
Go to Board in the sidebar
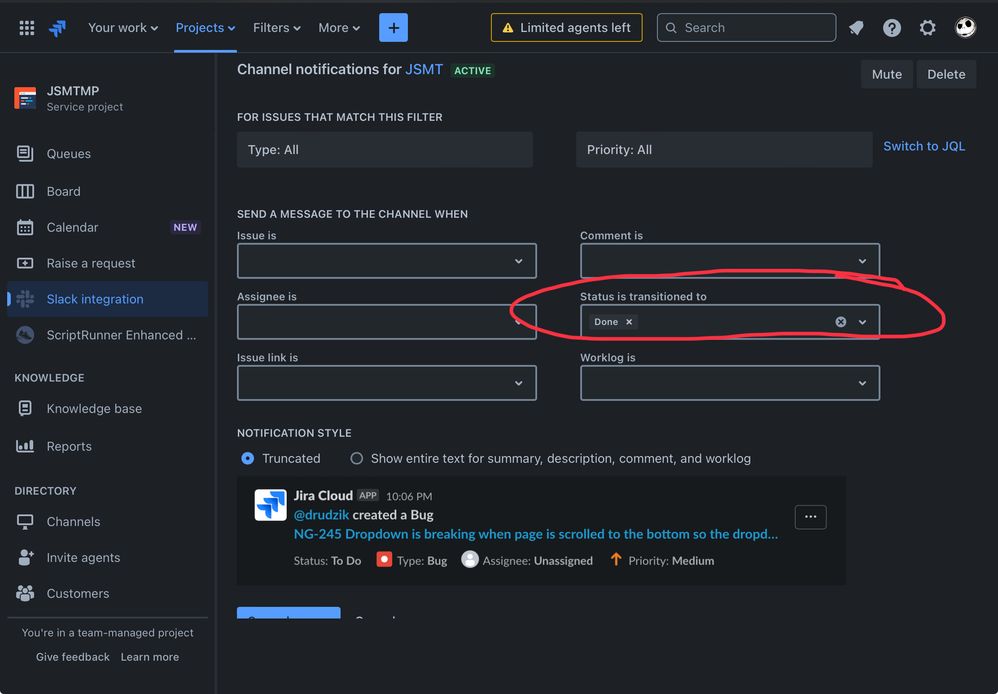(107, 191)
